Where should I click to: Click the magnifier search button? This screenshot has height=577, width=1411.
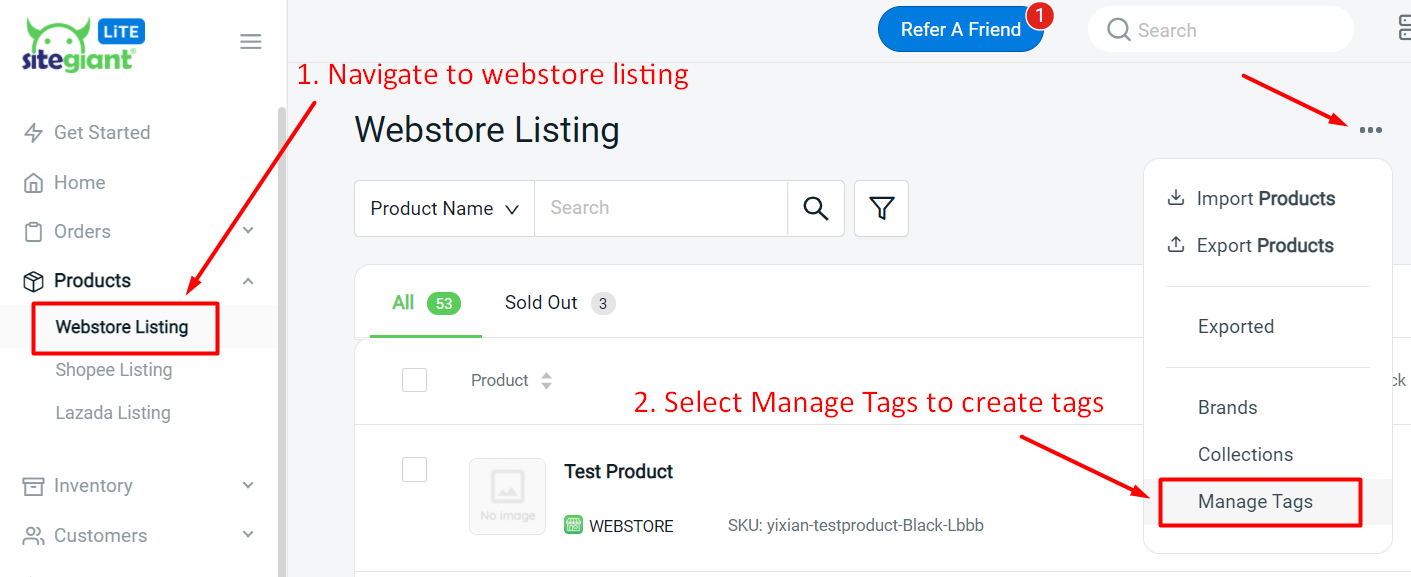point(816,208)
